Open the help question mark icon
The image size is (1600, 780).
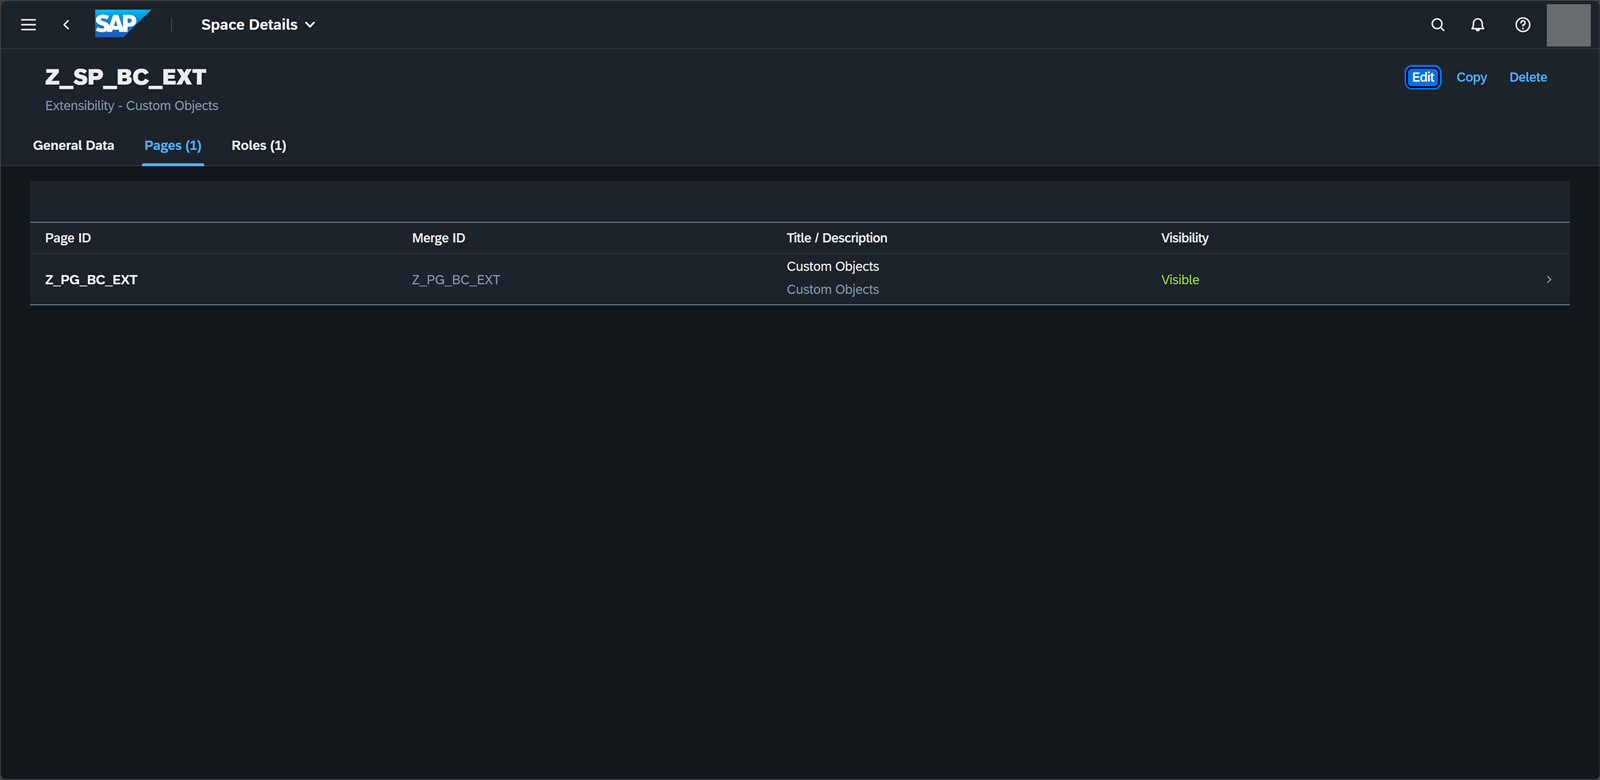click(x=1523, y=25)
